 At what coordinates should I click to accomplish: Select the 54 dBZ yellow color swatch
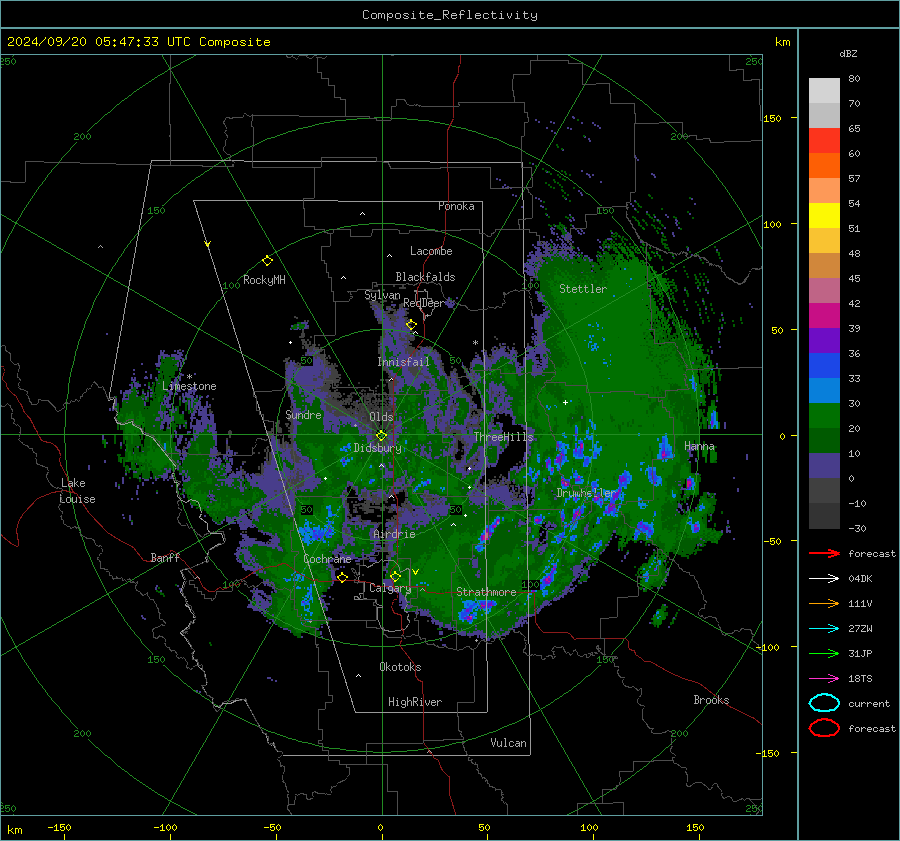pos(824,216)
